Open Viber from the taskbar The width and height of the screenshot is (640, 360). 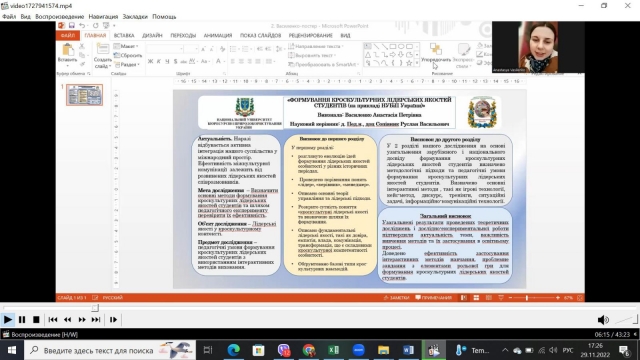[284, 350]
